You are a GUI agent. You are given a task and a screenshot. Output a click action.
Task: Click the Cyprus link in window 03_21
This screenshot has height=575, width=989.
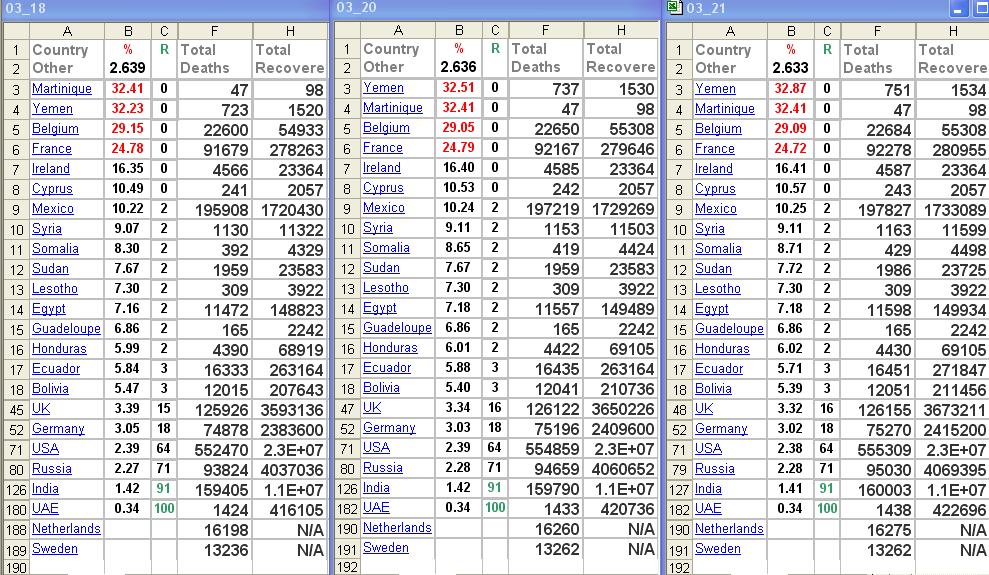pos(715,189)
